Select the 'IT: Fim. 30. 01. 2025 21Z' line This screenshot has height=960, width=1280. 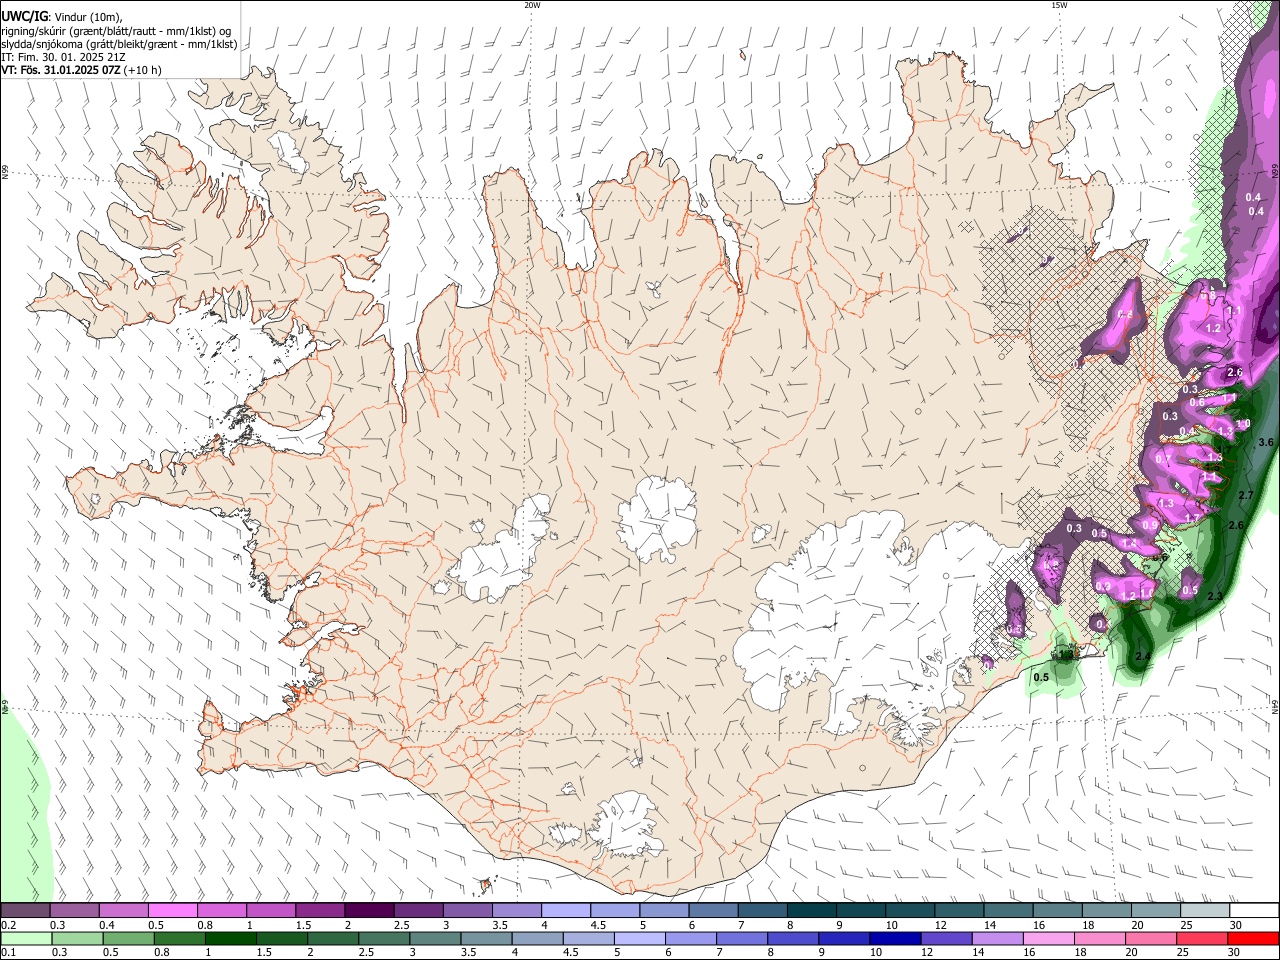coord(63,58)
